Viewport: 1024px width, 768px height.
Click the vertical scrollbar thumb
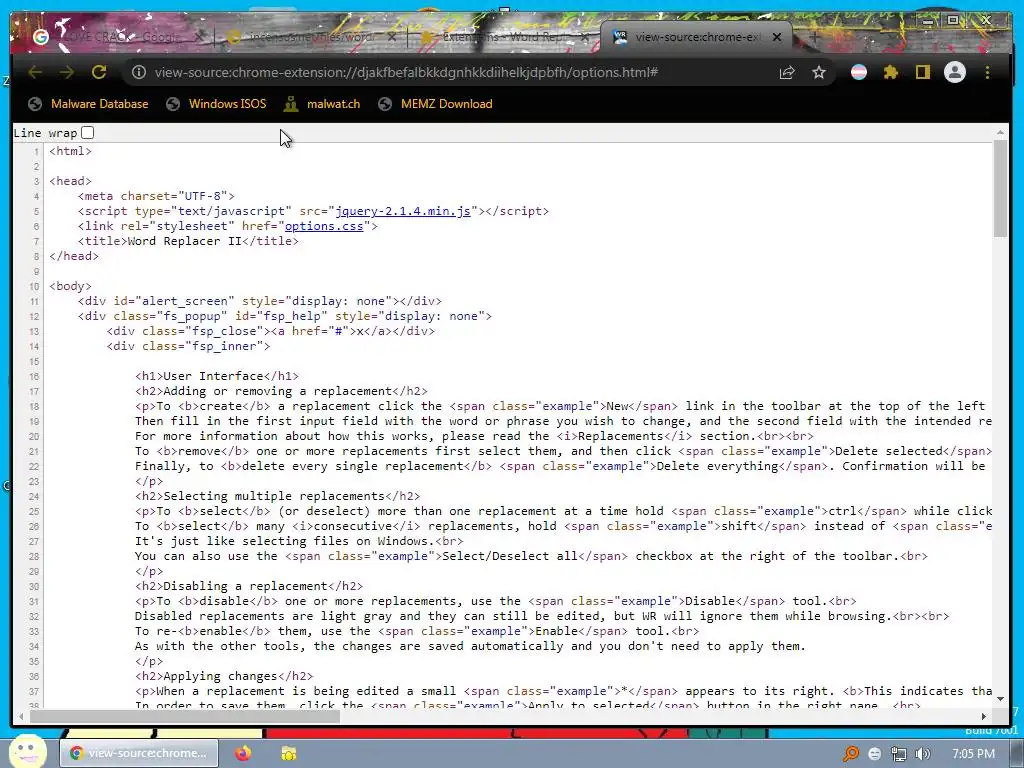tap(1000, 189)
